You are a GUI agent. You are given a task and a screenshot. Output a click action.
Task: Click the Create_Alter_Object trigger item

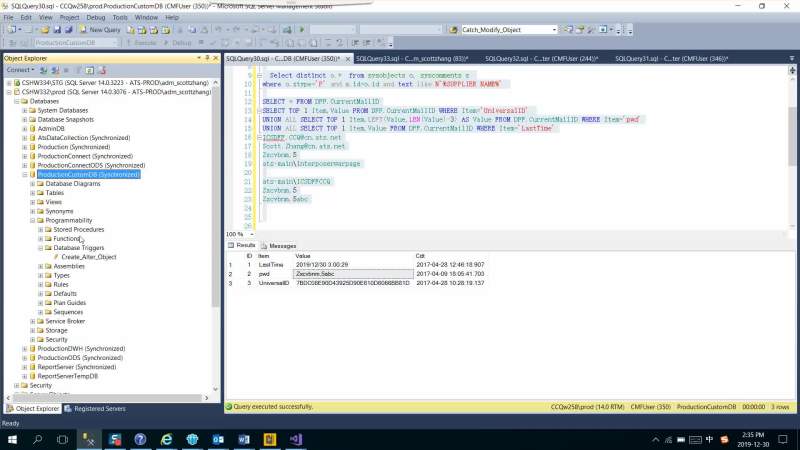pos(88,257)
